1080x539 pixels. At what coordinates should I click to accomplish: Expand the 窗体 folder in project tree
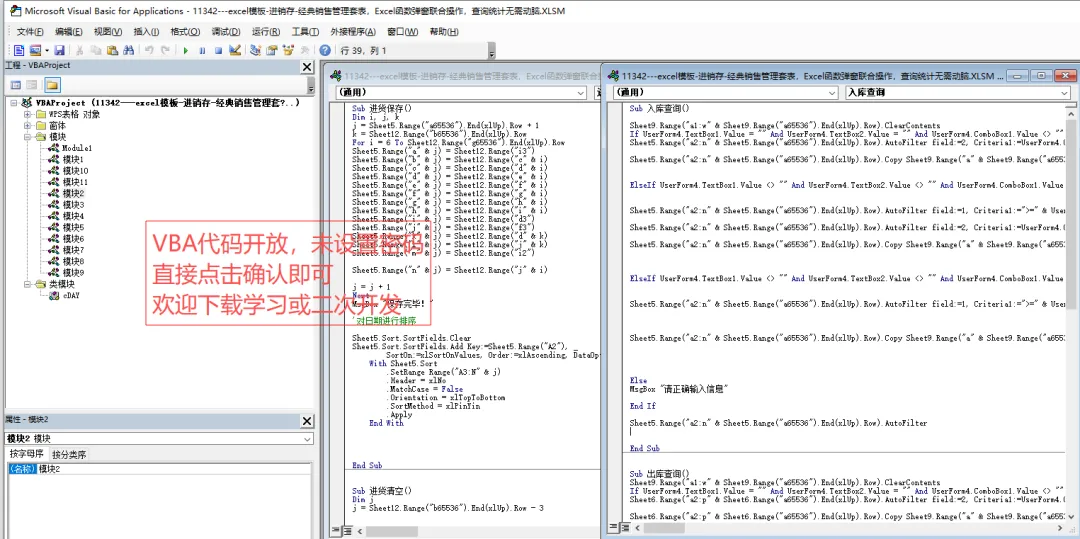tap(28, 126)
